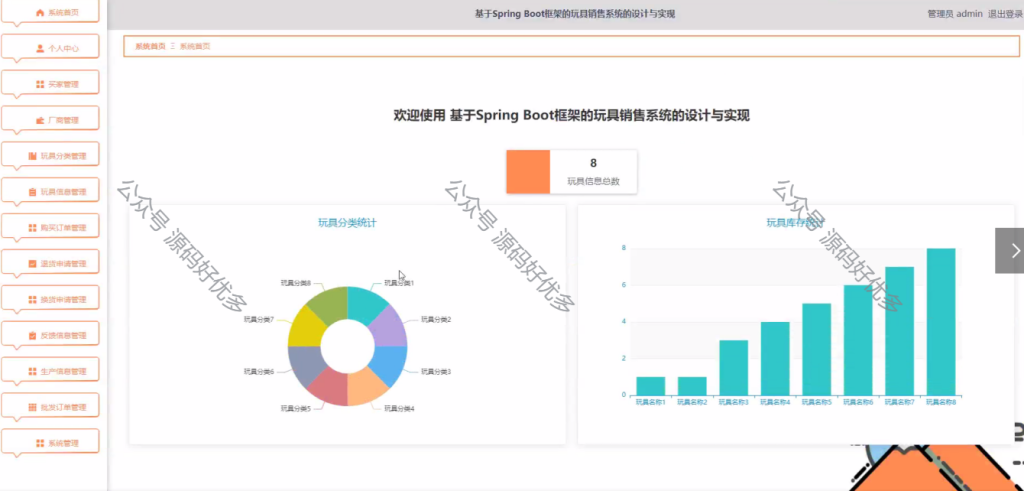Viewport: 1024px width, 491px height.
Task: Click the home icon beside 系统首页
Action: (40, 12)
